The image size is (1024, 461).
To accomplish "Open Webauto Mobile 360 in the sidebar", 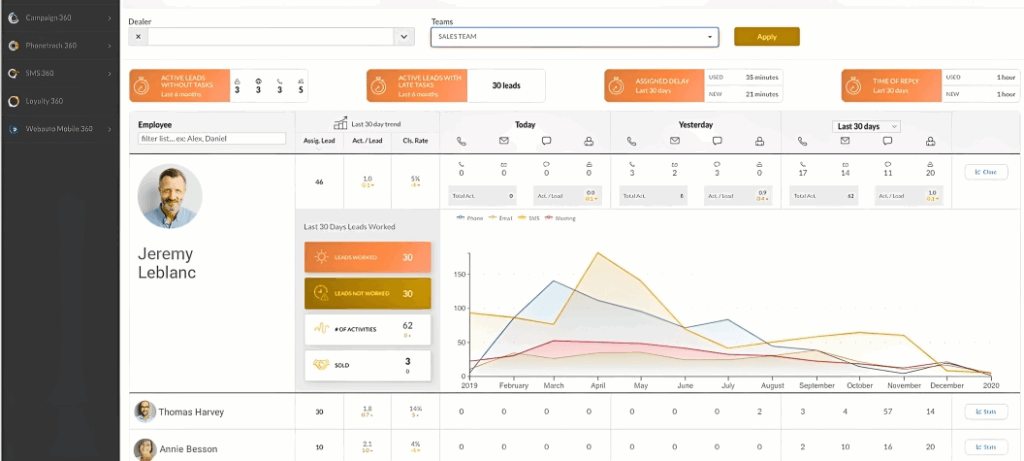I will click(x=60, y=129).
